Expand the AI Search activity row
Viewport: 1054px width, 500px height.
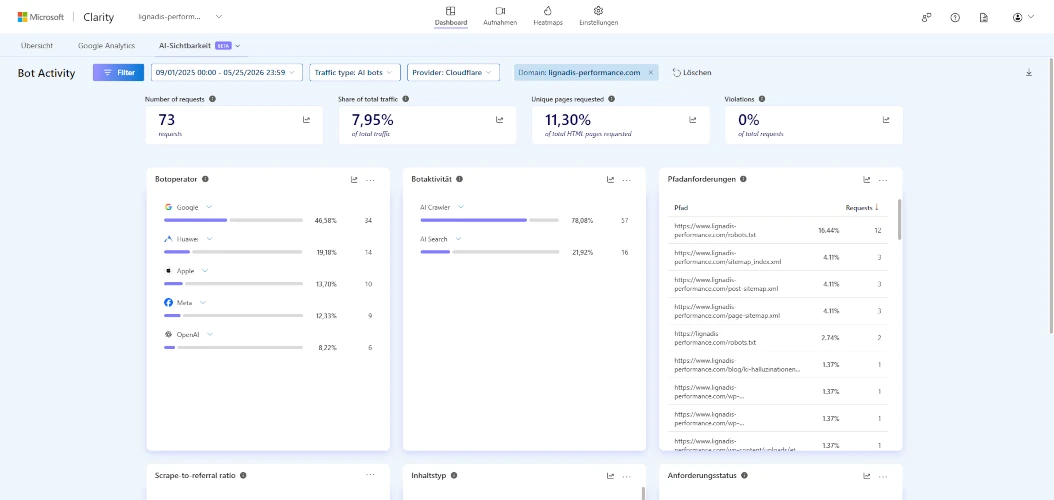458,239
